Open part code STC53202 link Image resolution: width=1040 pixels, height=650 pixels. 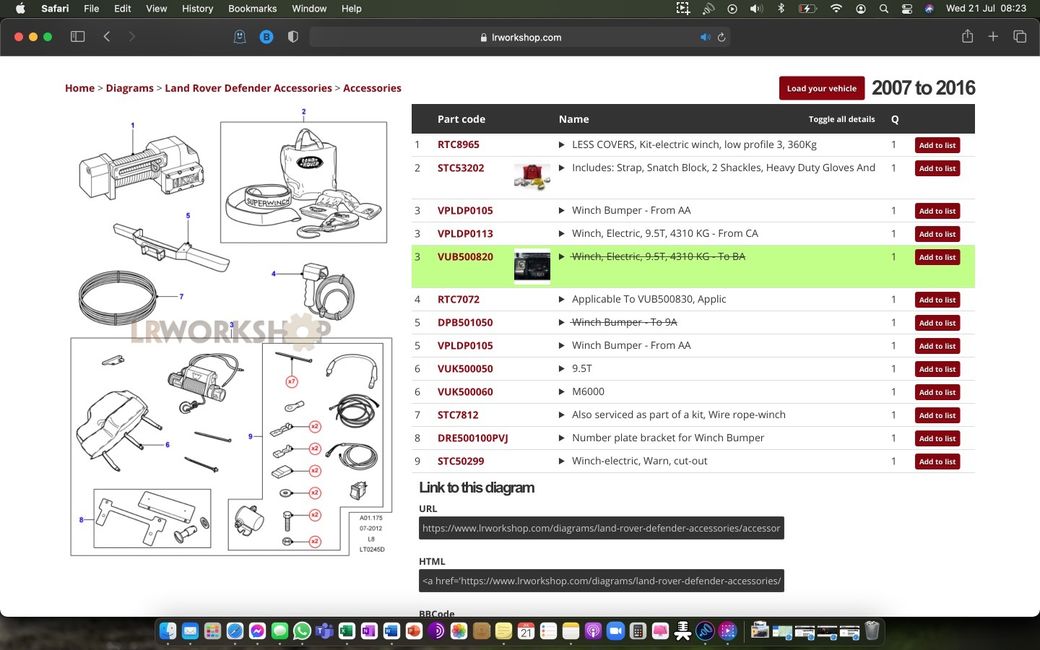(x=460, y=168)
